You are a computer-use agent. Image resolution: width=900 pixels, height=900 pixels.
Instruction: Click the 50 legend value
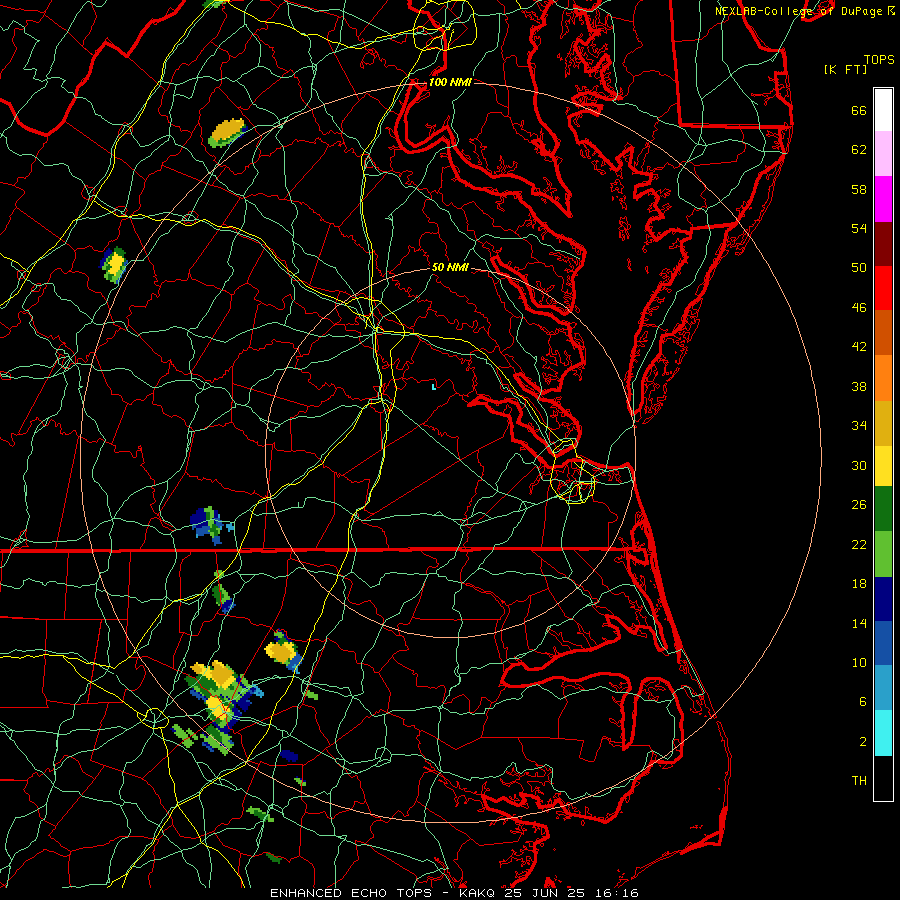(859, 267)
